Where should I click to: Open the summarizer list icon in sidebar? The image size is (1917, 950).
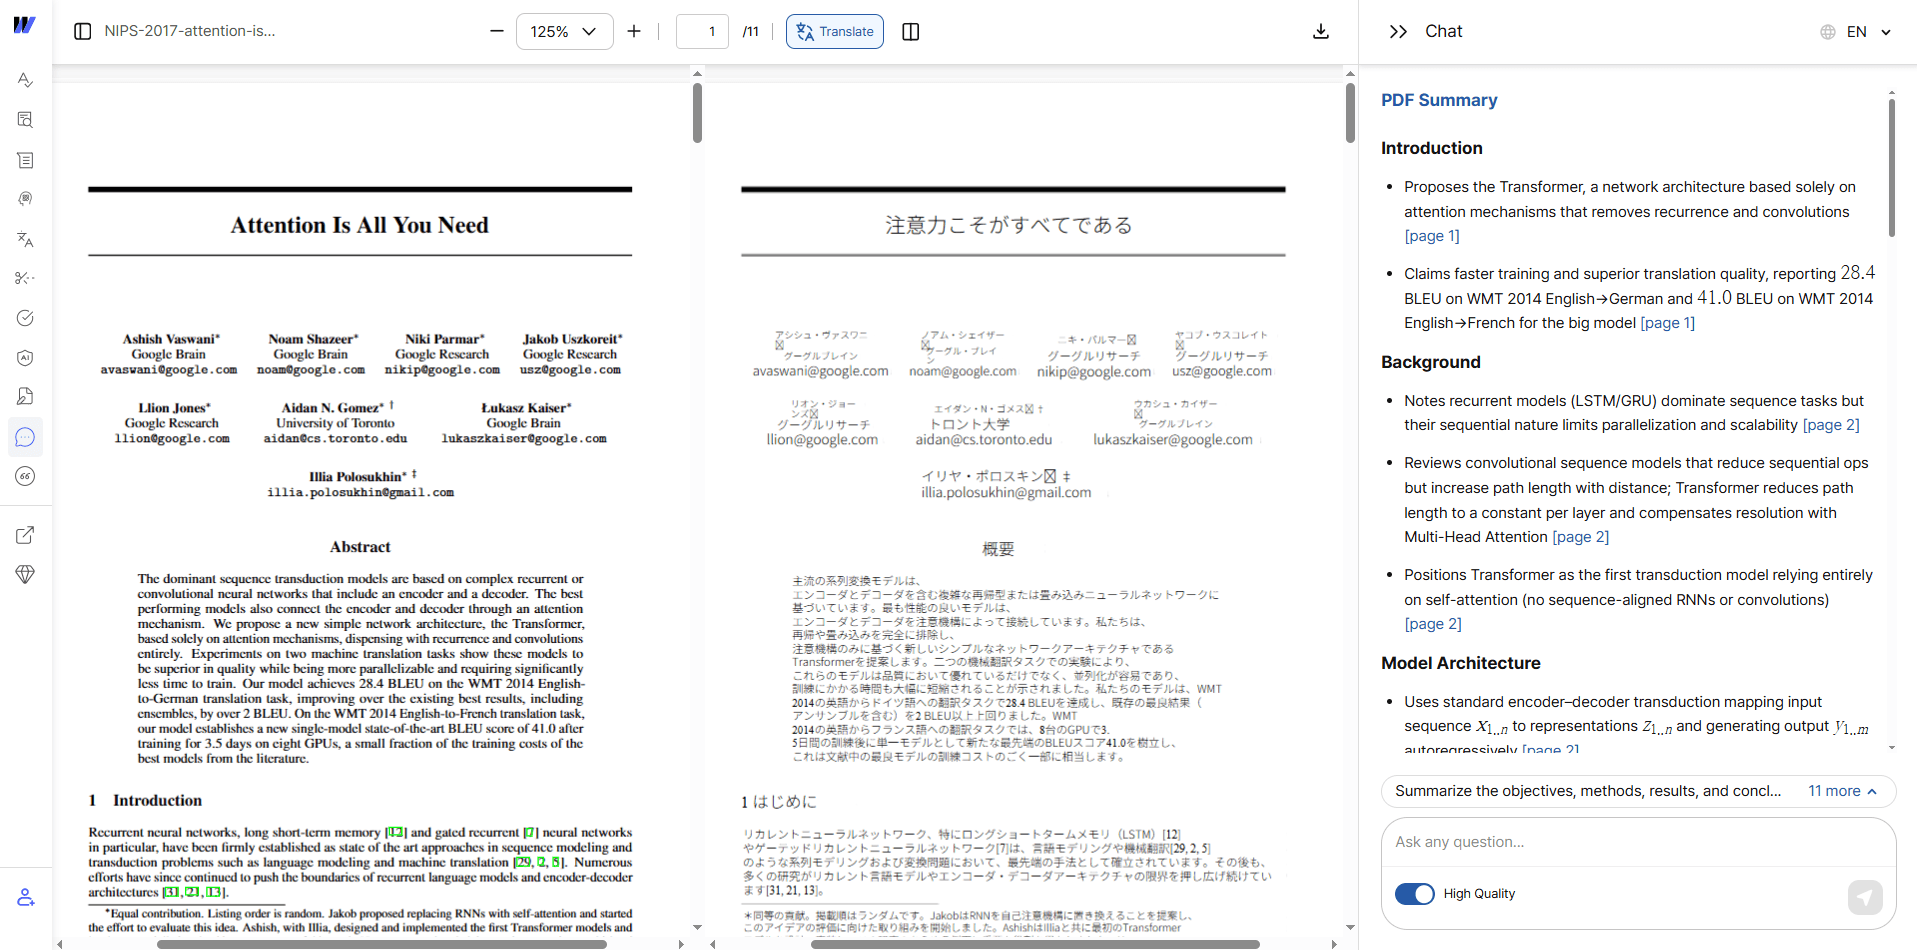[25, 160]
